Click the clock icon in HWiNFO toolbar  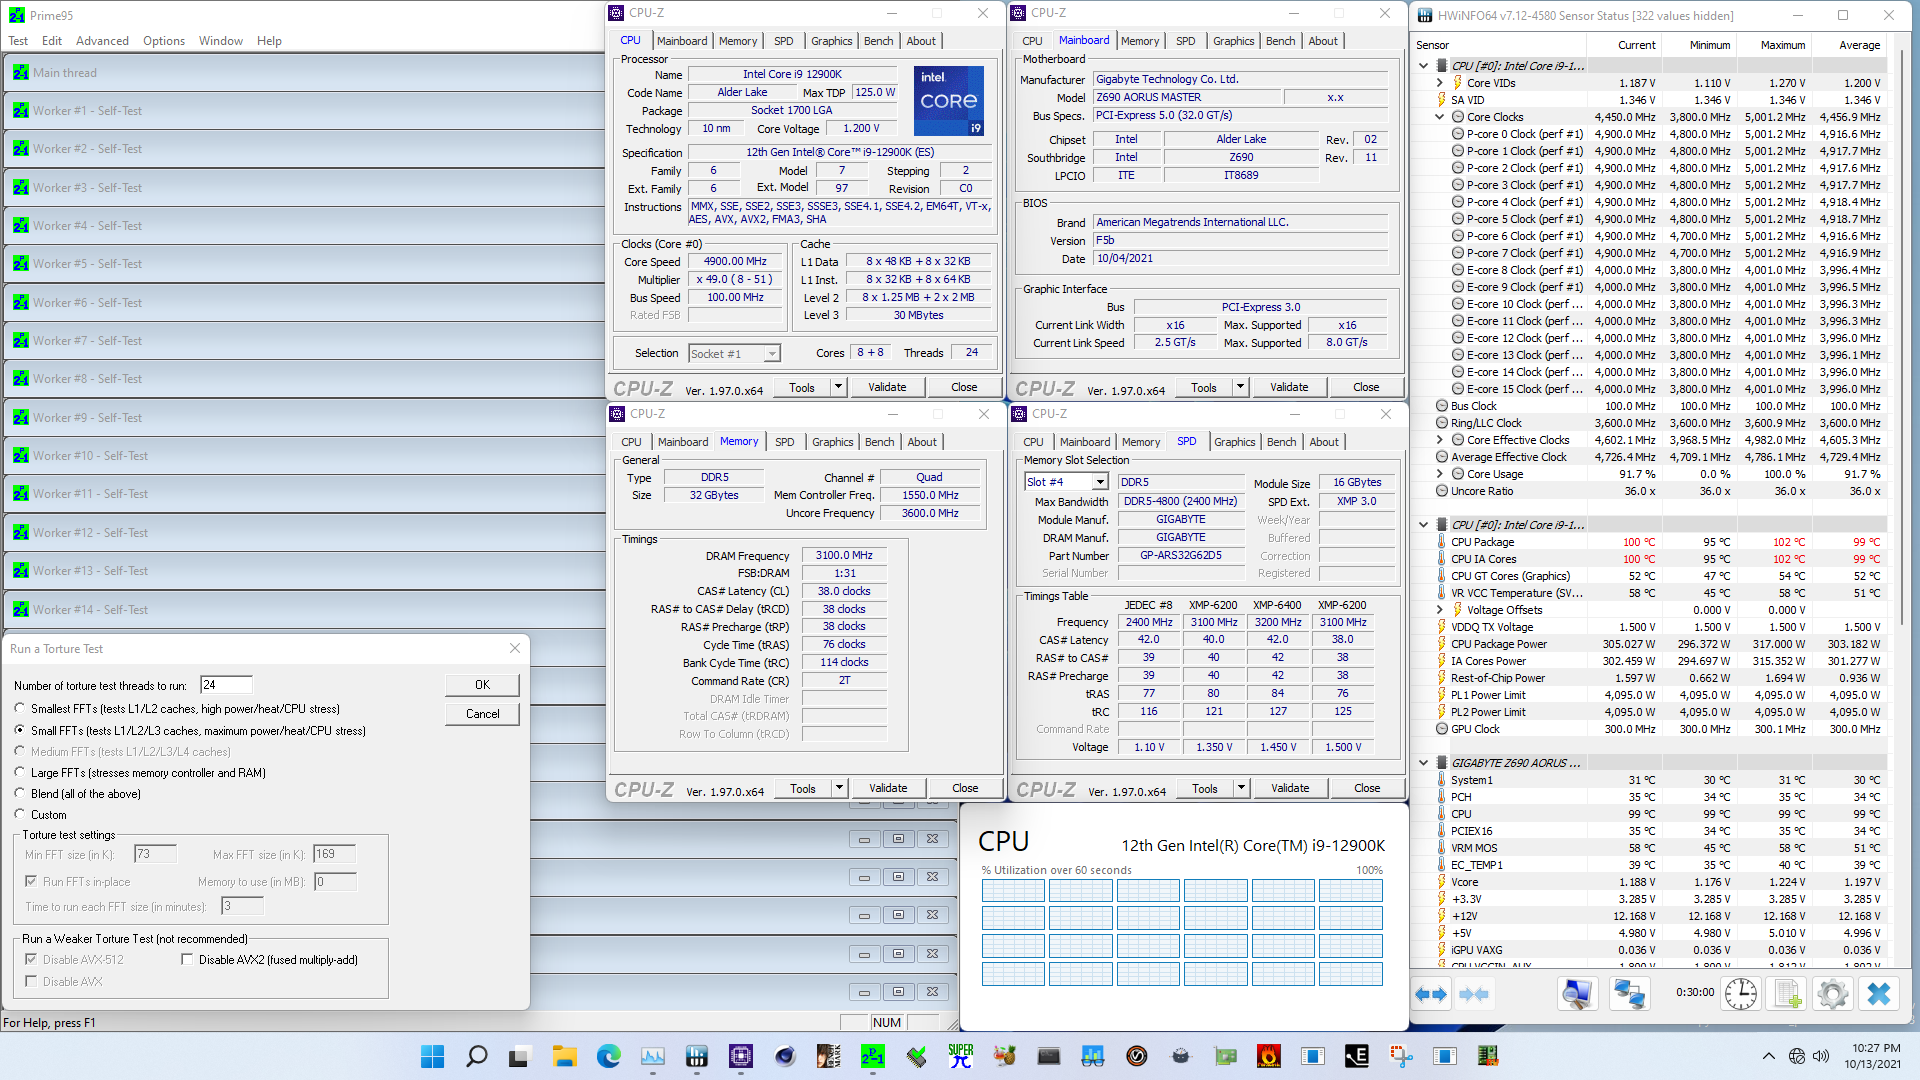pyautogui.click(x=1741, y=994)
